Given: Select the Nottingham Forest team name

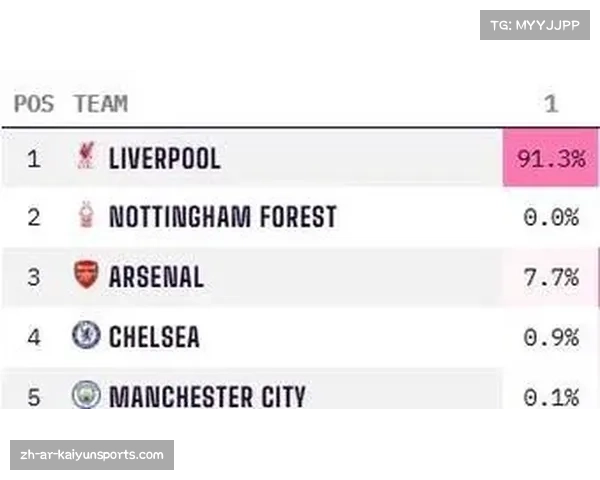Looking at the screenshot, I should pyautogui.click(x=223, y=217).
